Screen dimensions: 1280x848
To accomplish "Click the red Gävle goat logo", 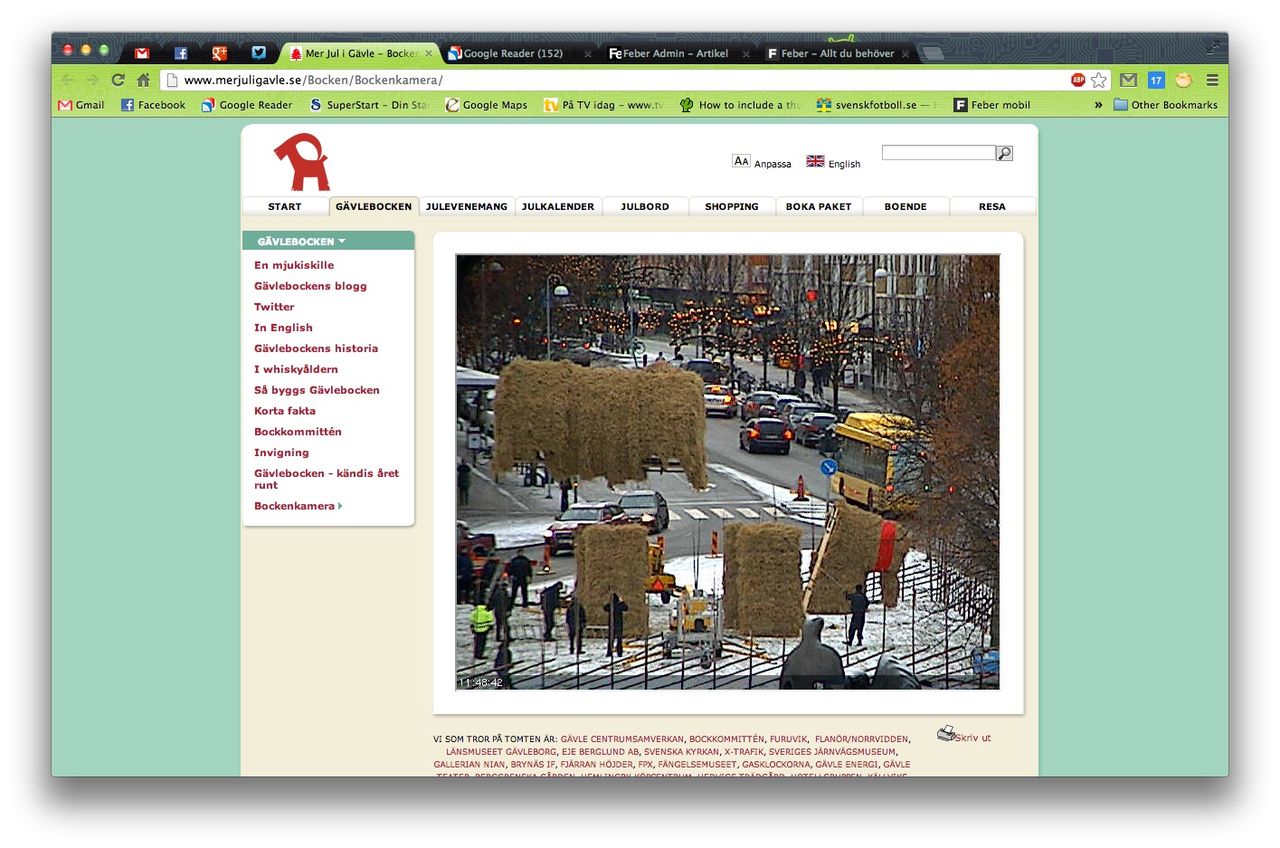I will (x=301, y=162).
